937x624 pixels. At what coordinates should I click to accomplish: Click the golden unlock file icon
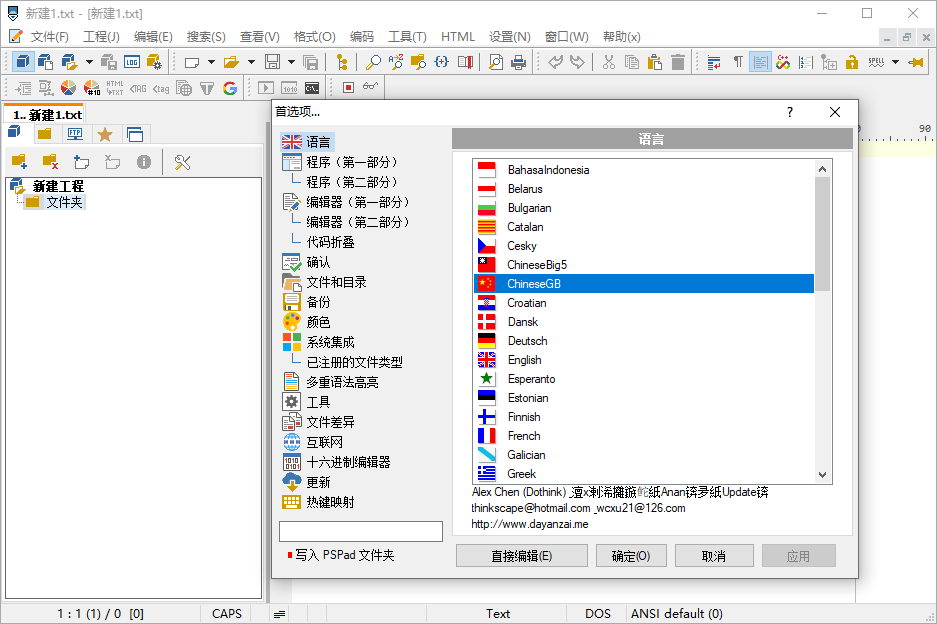click(853, 63)
